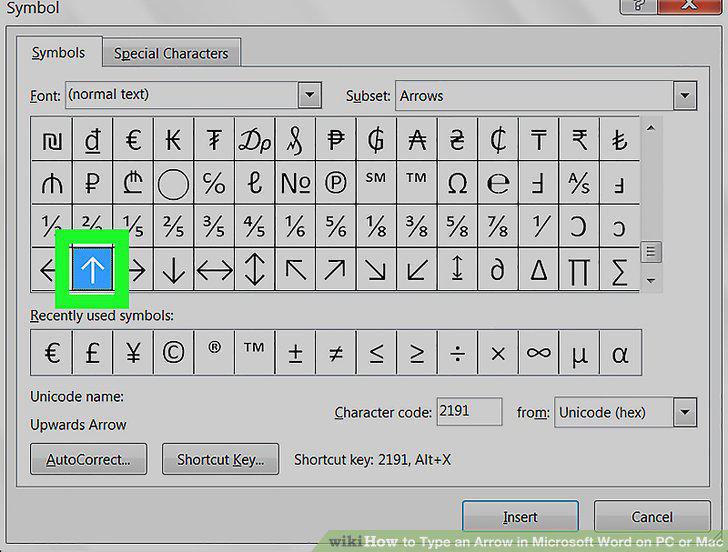Choose the Peso sign symbol
728x552 pixels.
point(336,139)
